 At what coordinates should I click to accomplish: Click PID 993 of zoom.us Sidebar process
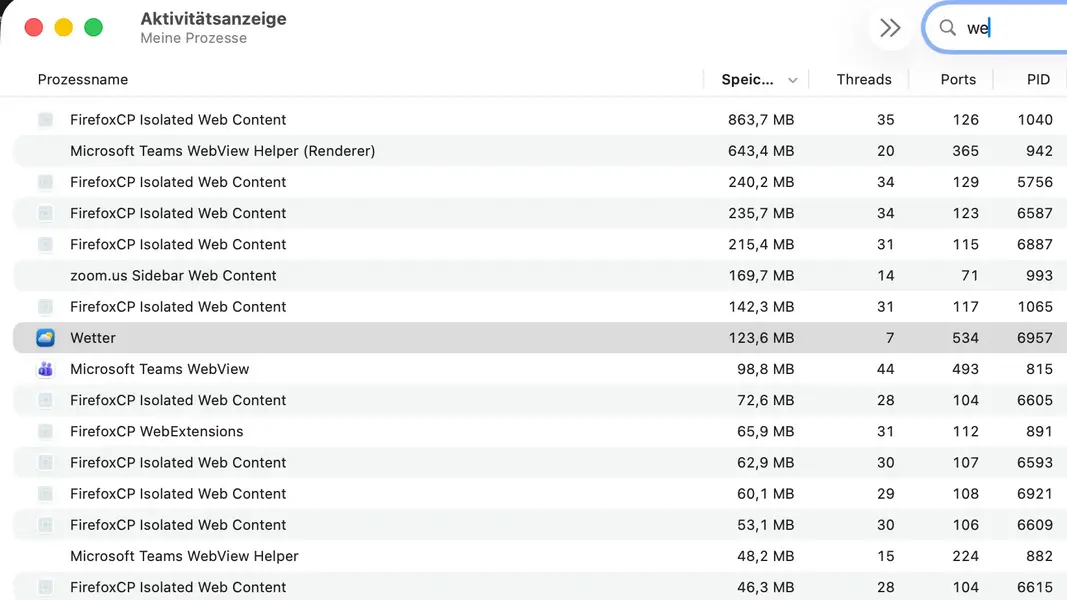point(1039,276)
